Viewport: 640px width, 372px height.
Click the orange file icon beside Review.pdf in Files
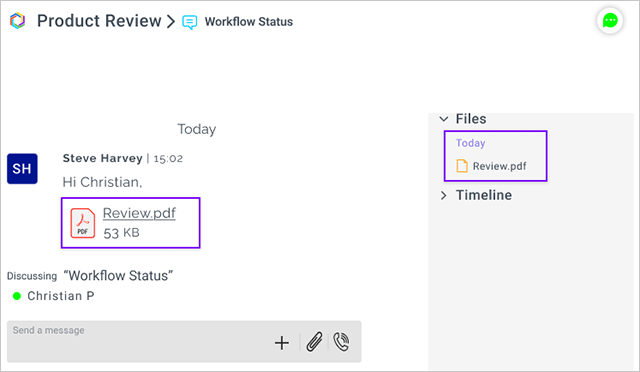click(462, 166)
